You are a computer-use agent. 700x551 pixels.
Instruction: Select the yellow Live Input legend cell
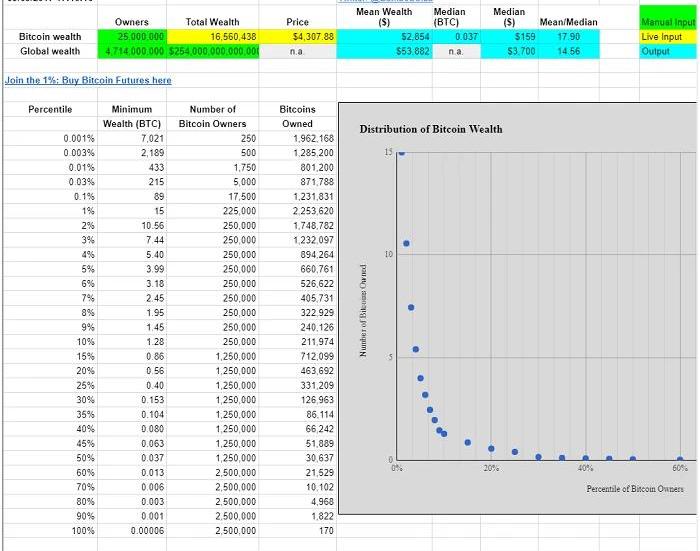coord(667,37)
